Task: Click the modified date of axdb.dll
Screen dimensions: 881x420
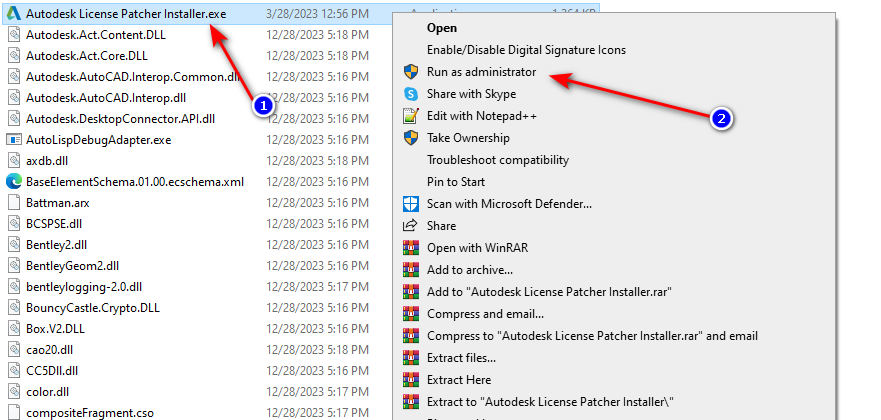Action: tap(317, 161)
